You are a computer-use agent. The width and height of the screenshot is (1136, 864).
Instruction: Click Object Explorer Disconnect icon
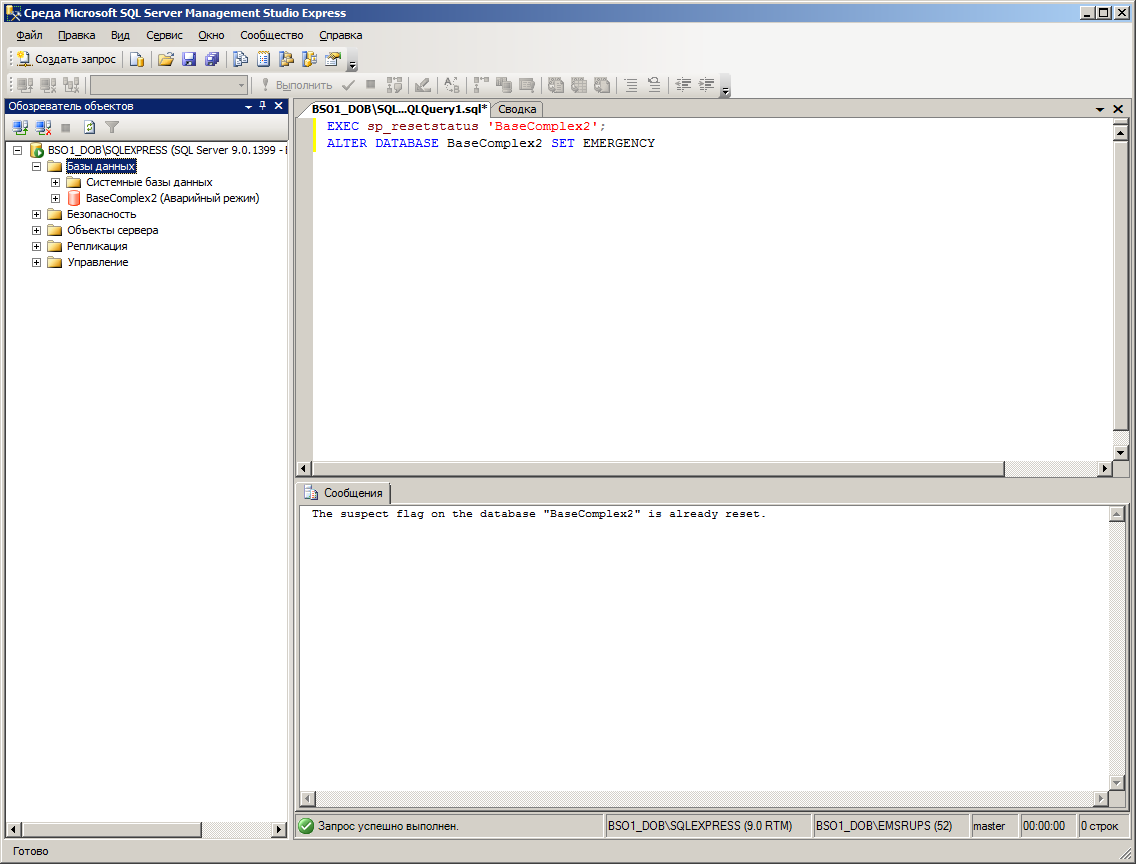pos(43,127)
